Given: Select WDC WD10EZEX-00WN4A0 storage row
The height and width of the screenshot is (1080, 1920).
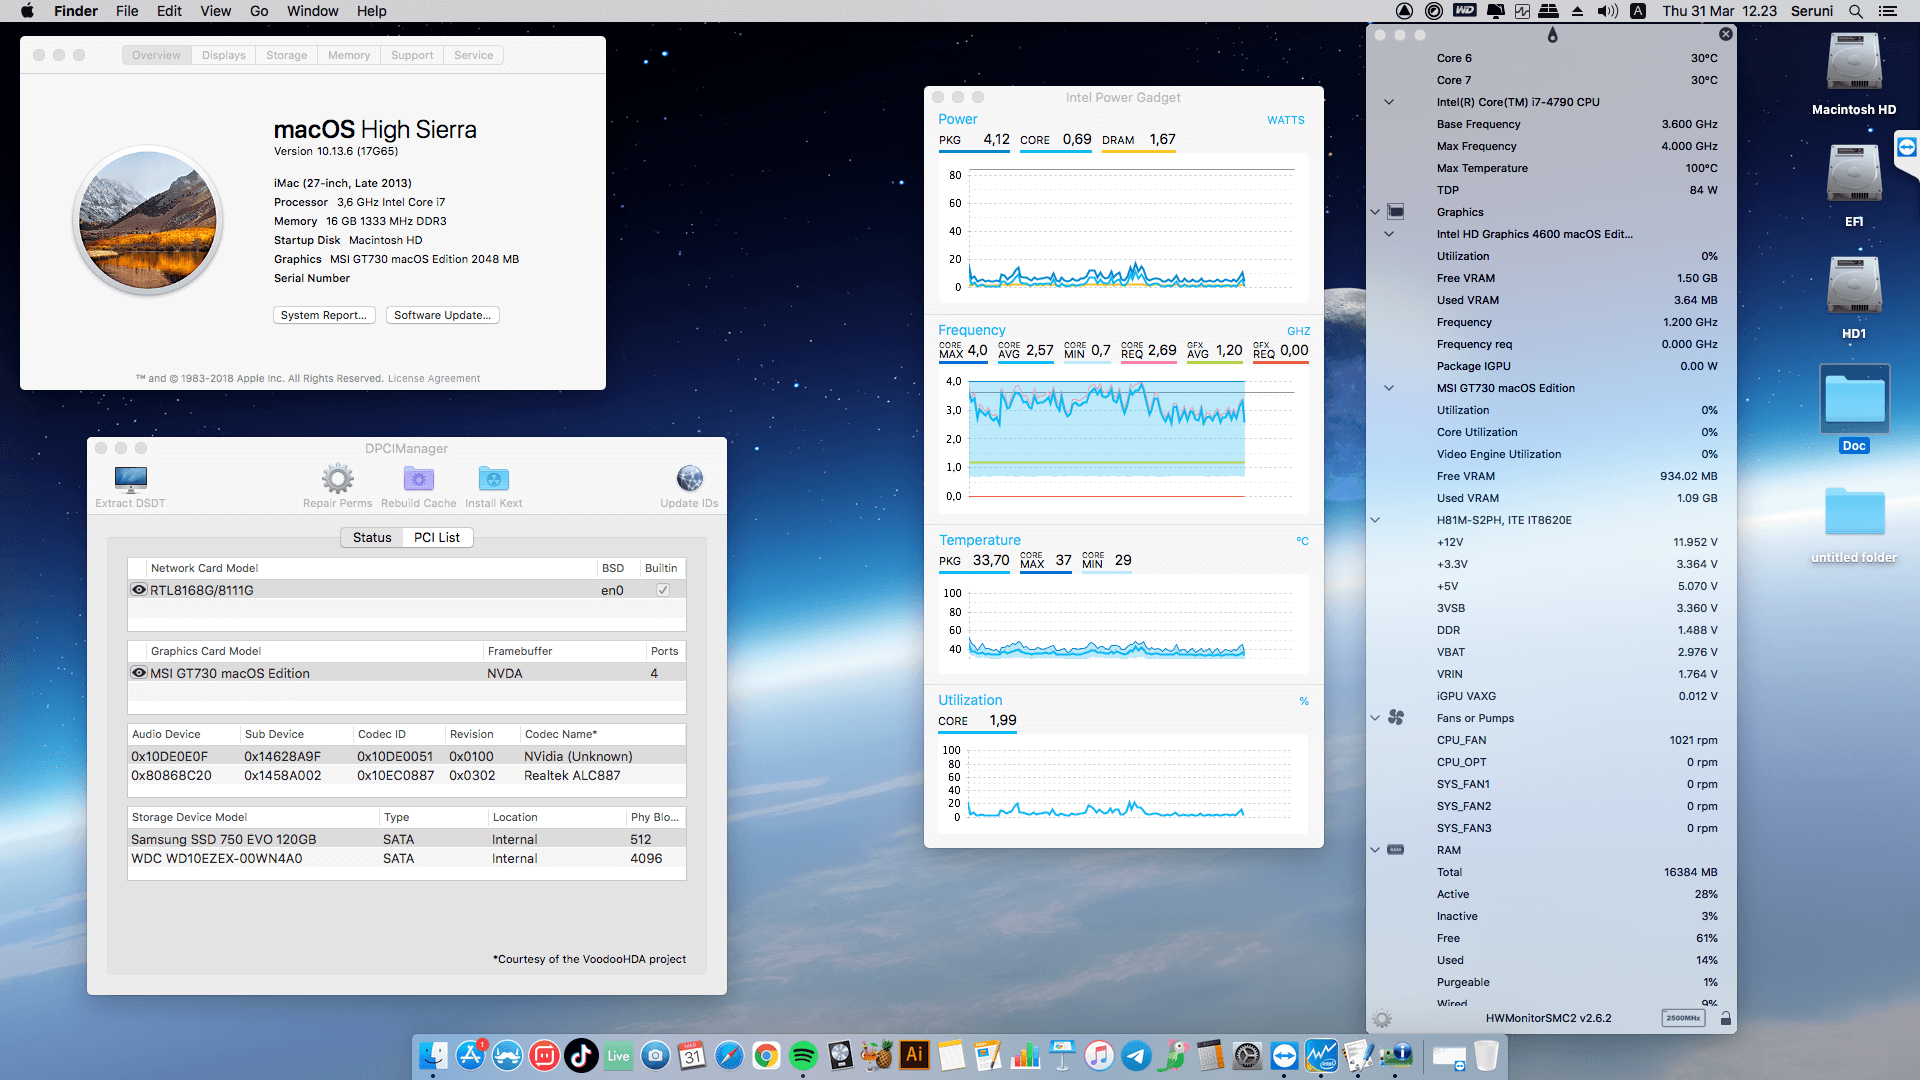Looking at the screenshot, I should (406, 858).
